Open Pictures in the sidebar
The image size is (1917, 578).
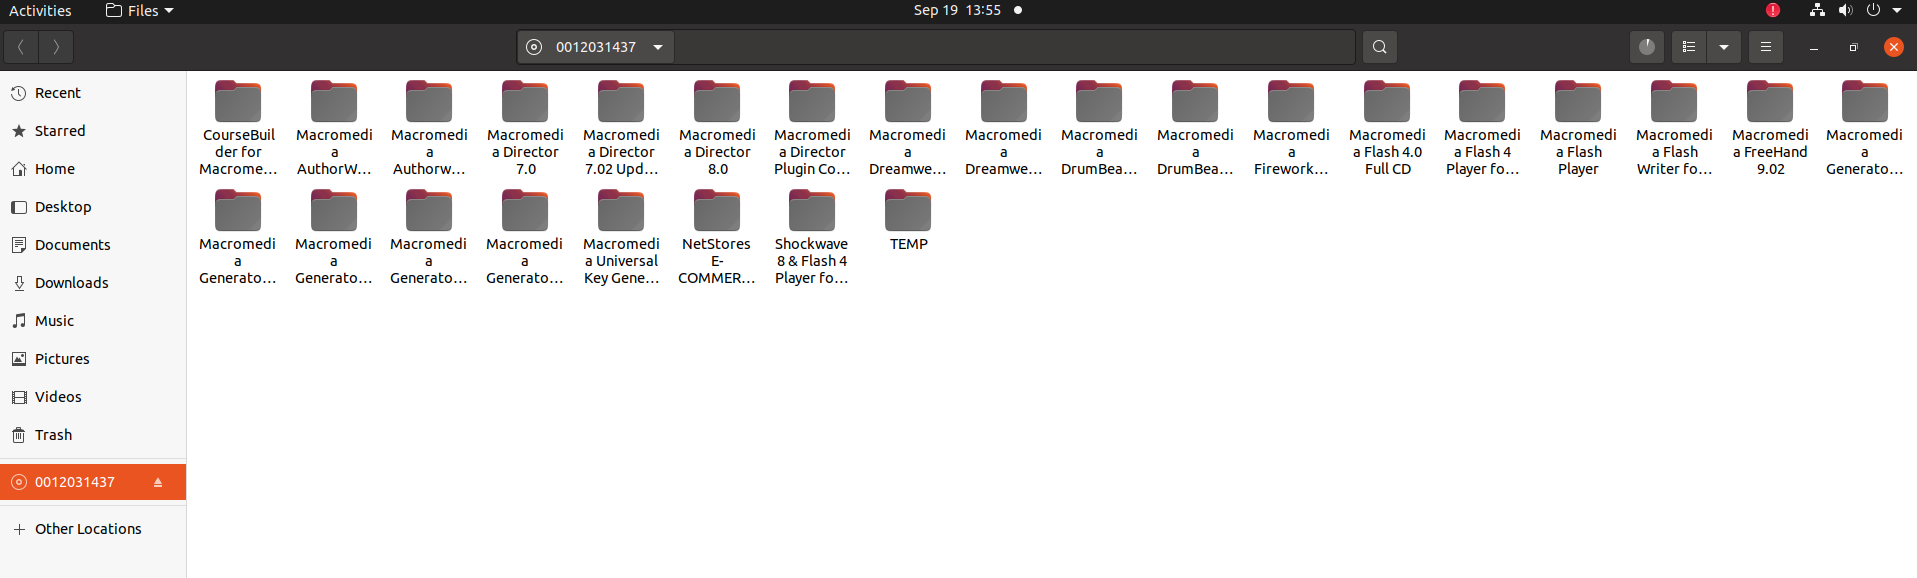[x=93, y=359]
